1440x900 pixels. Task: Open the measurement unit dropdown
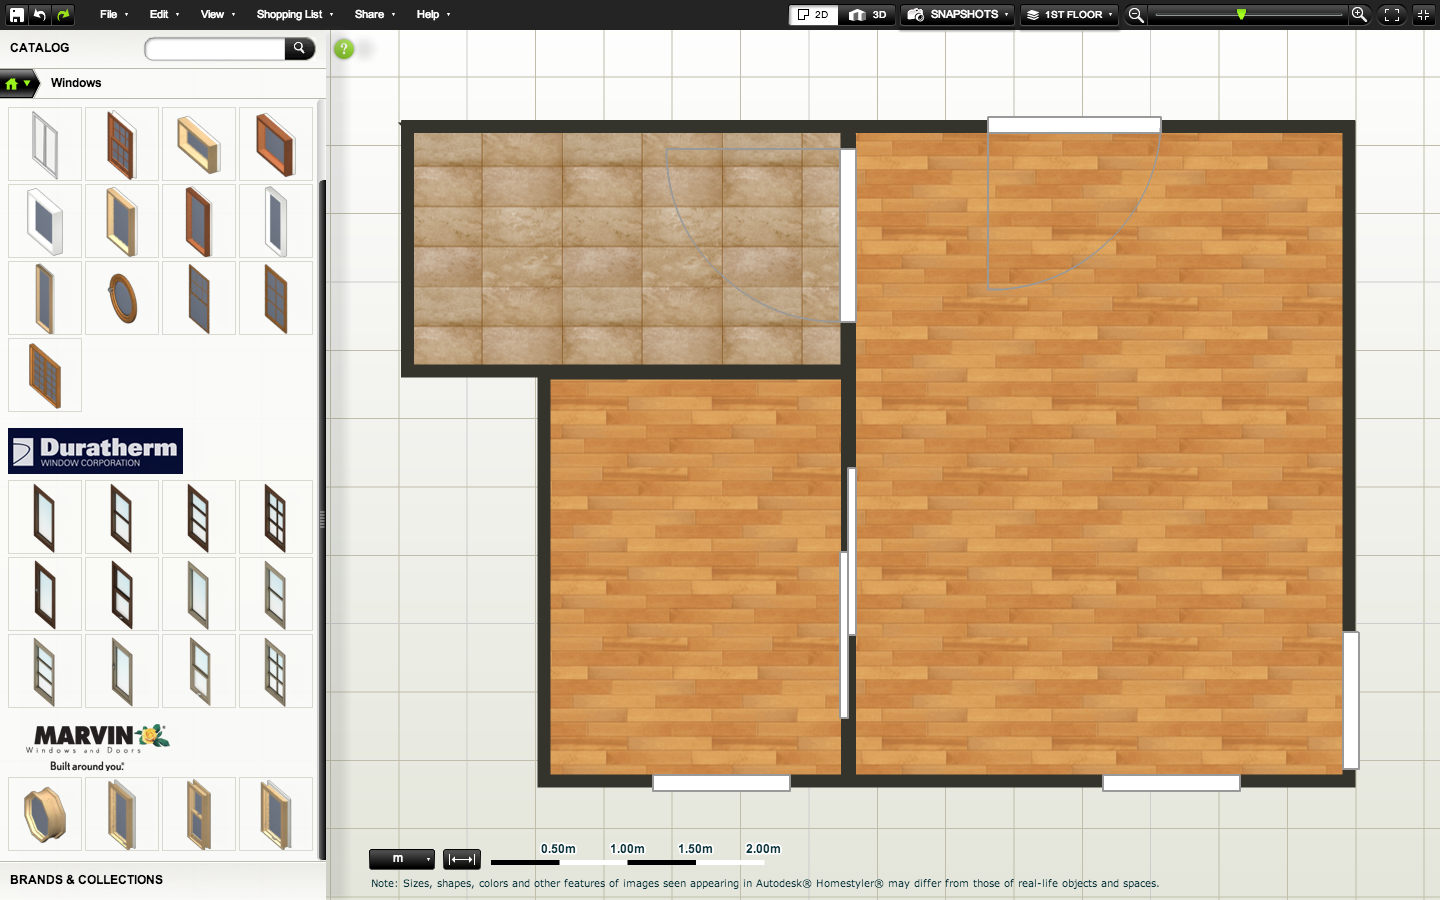coord(402,859)
